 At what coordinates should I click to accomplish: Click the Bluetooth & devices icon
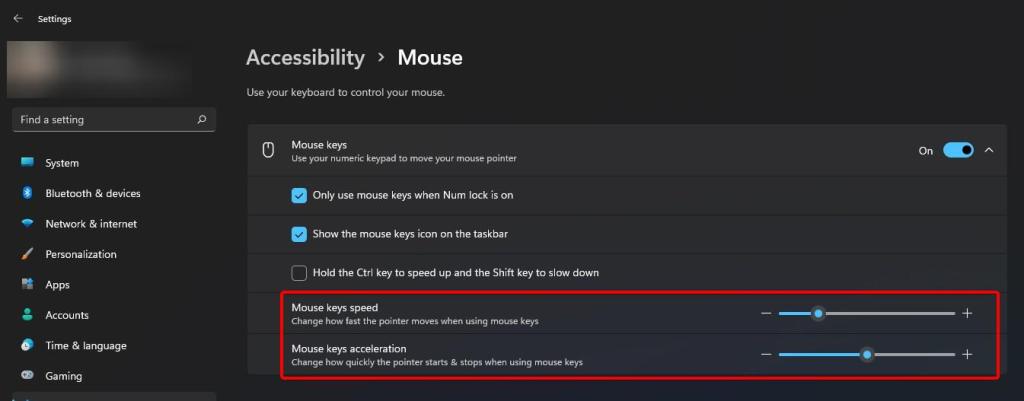click(x=27, y=193)
